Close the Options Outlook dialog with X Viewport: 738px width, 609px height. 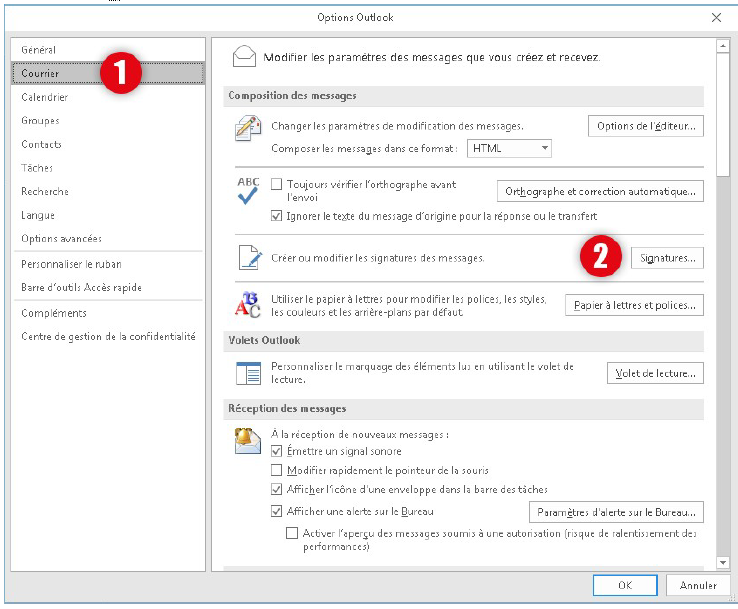point(716,17)
